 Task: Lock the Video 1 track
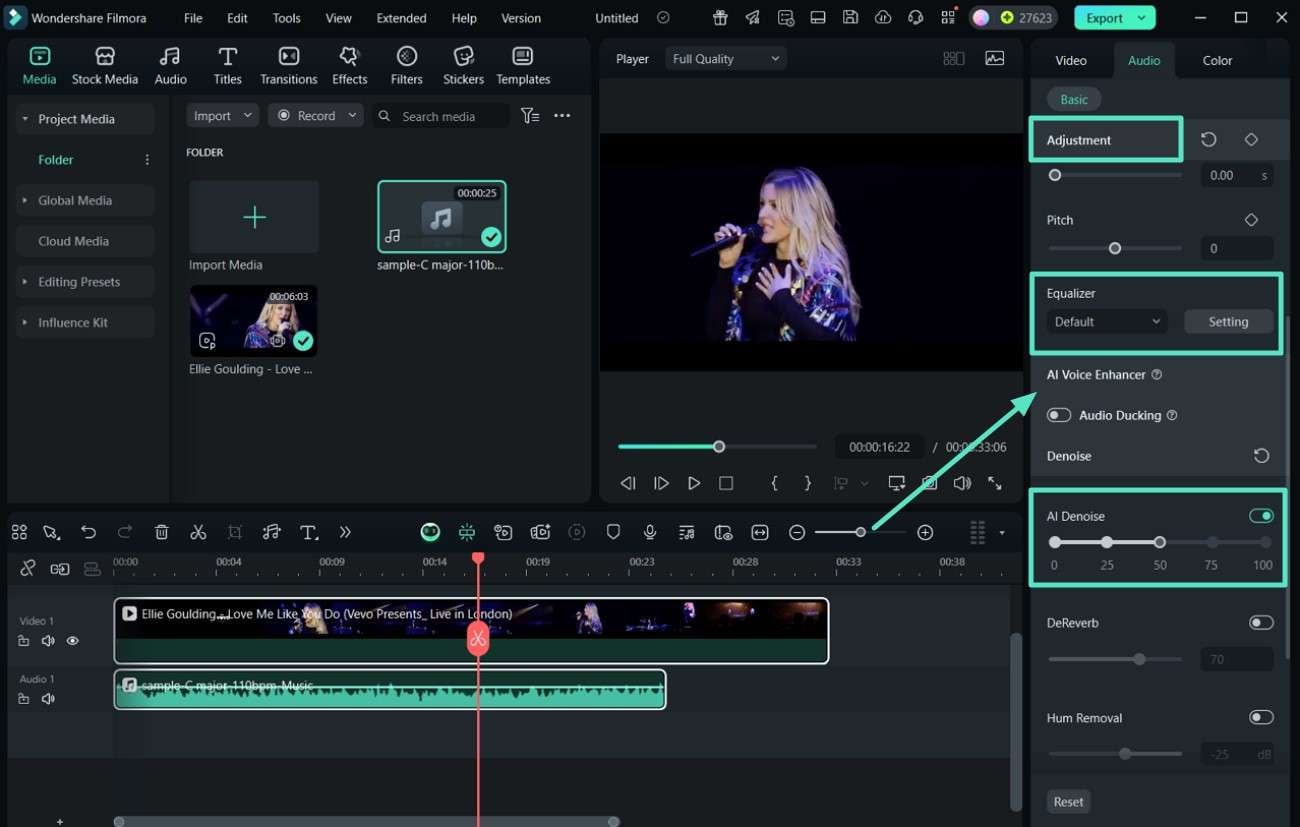click(24, 641)
